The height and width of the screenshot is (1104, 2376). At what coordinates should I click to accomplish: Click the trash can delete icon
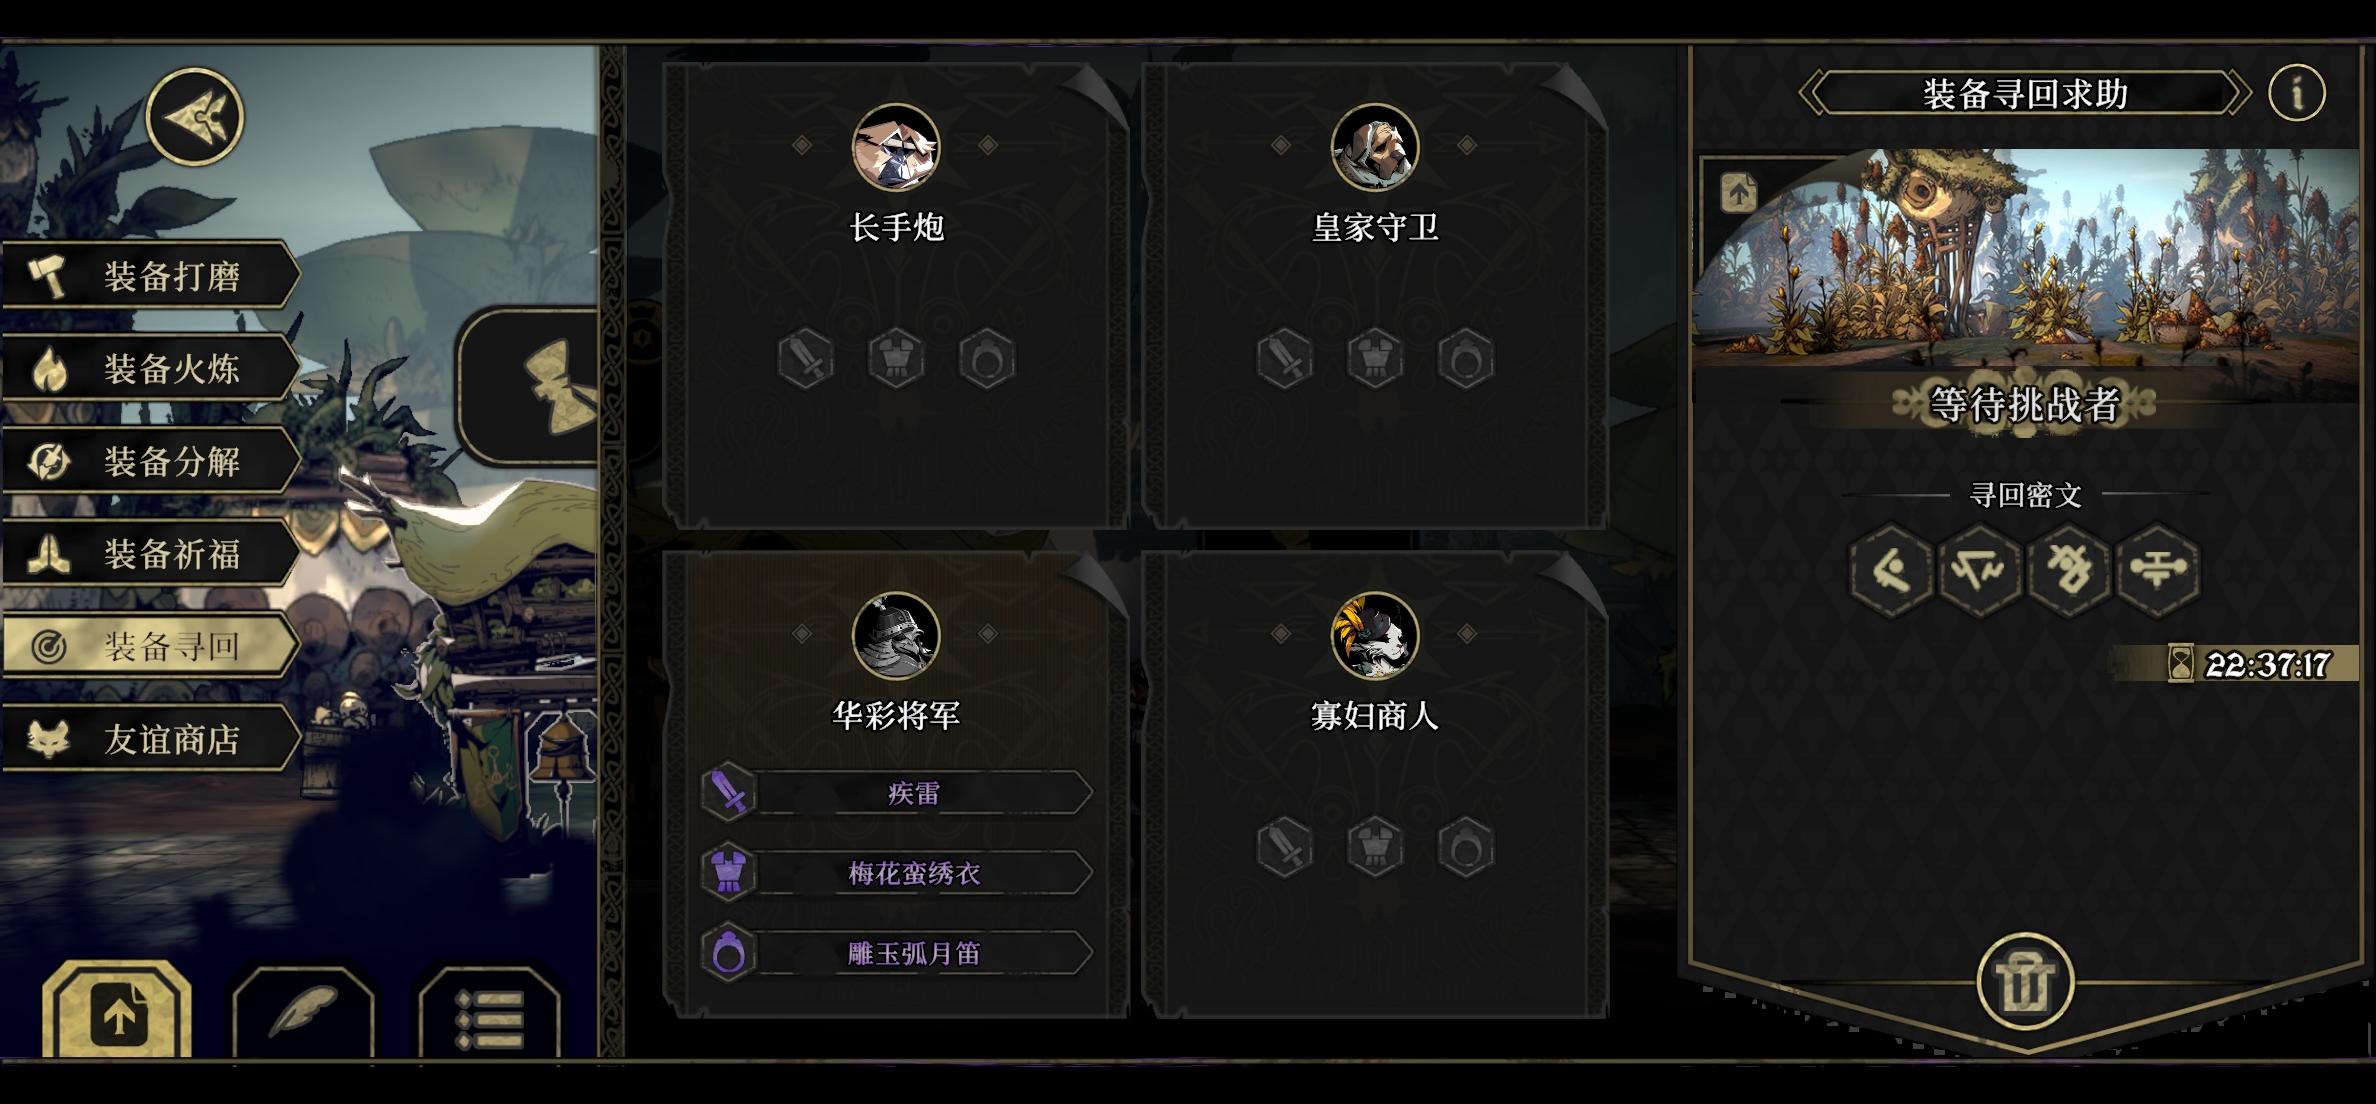2026,982
